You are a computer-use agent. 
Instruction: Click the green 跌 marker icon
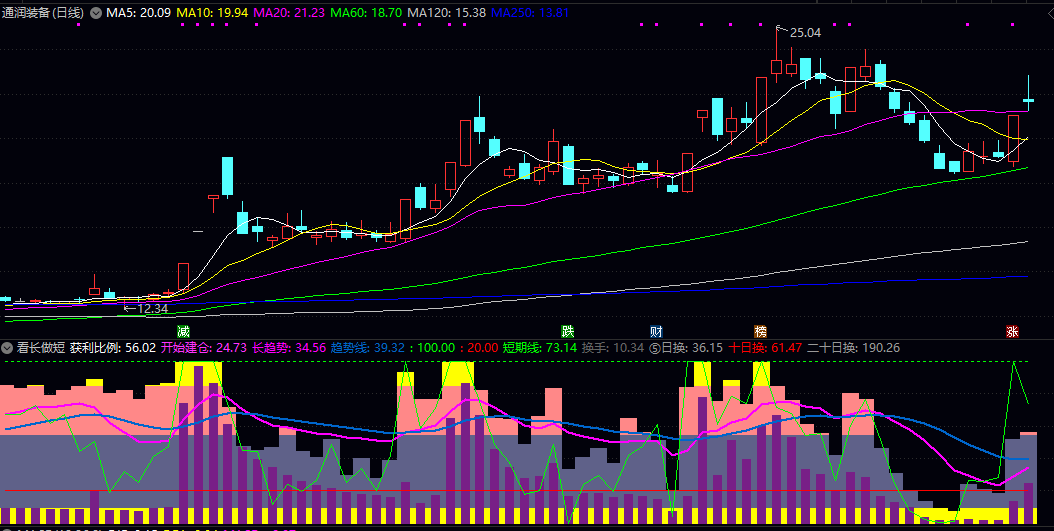tap(569, 331)
